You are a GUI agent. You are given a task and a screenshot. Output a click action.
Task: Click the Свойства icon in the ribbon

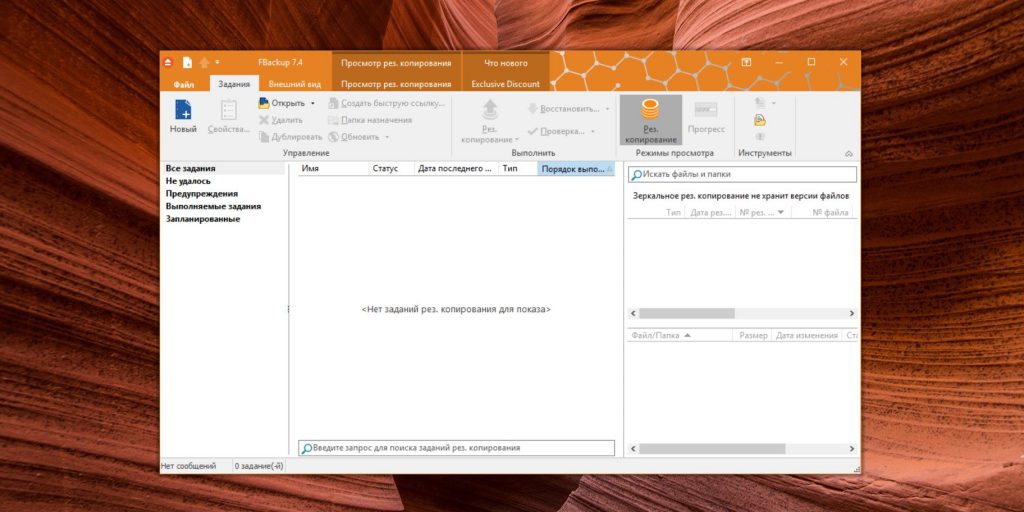coord(229,110)
